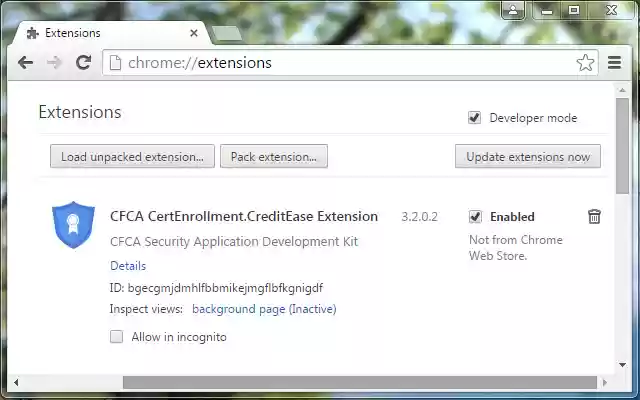Click the CFCA blue shield extension icon
640x400 pixels.
click(73, 224)
